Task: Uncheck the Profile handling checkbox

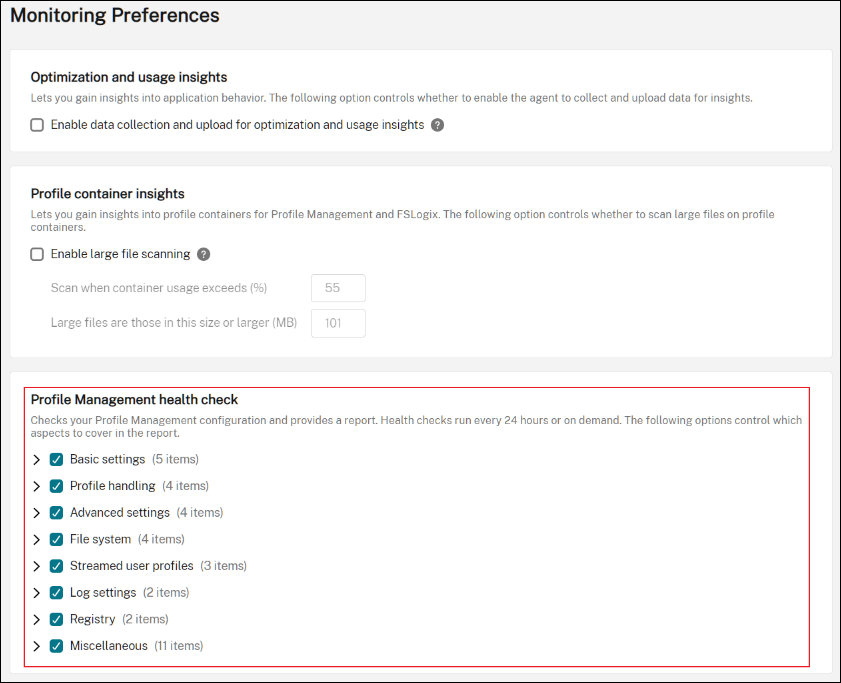Action: coord(56,486)
